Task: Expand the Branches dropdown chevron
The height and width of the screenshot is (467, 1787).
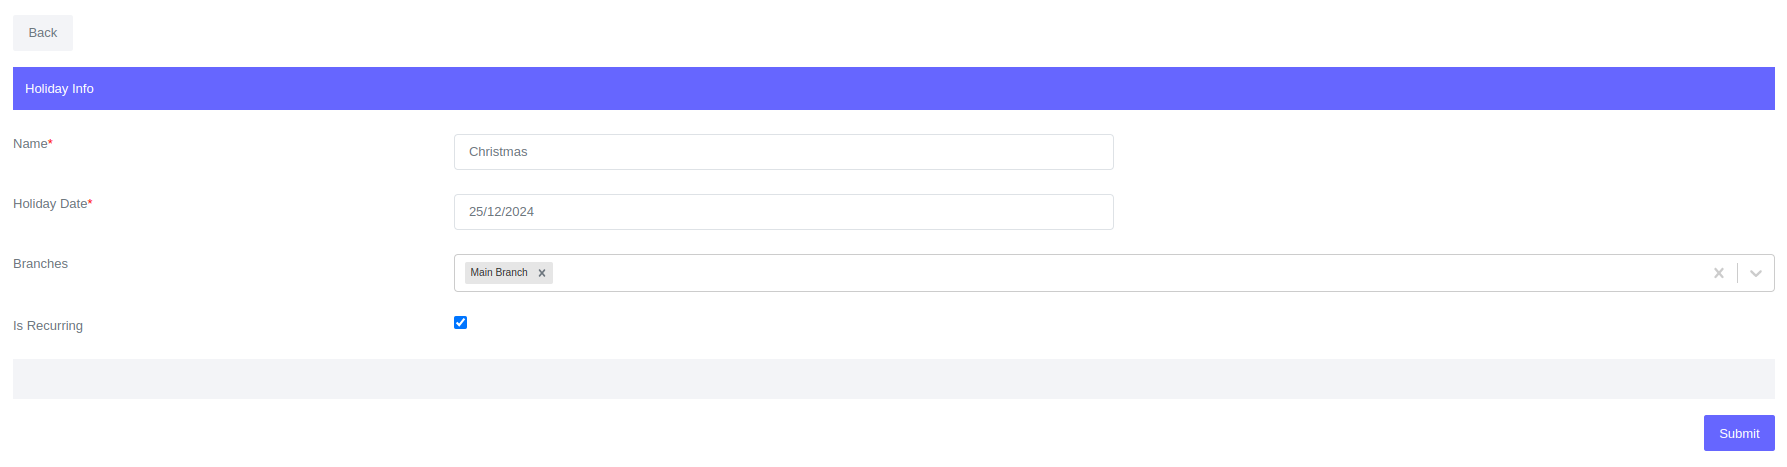Action: (1756, 273)
